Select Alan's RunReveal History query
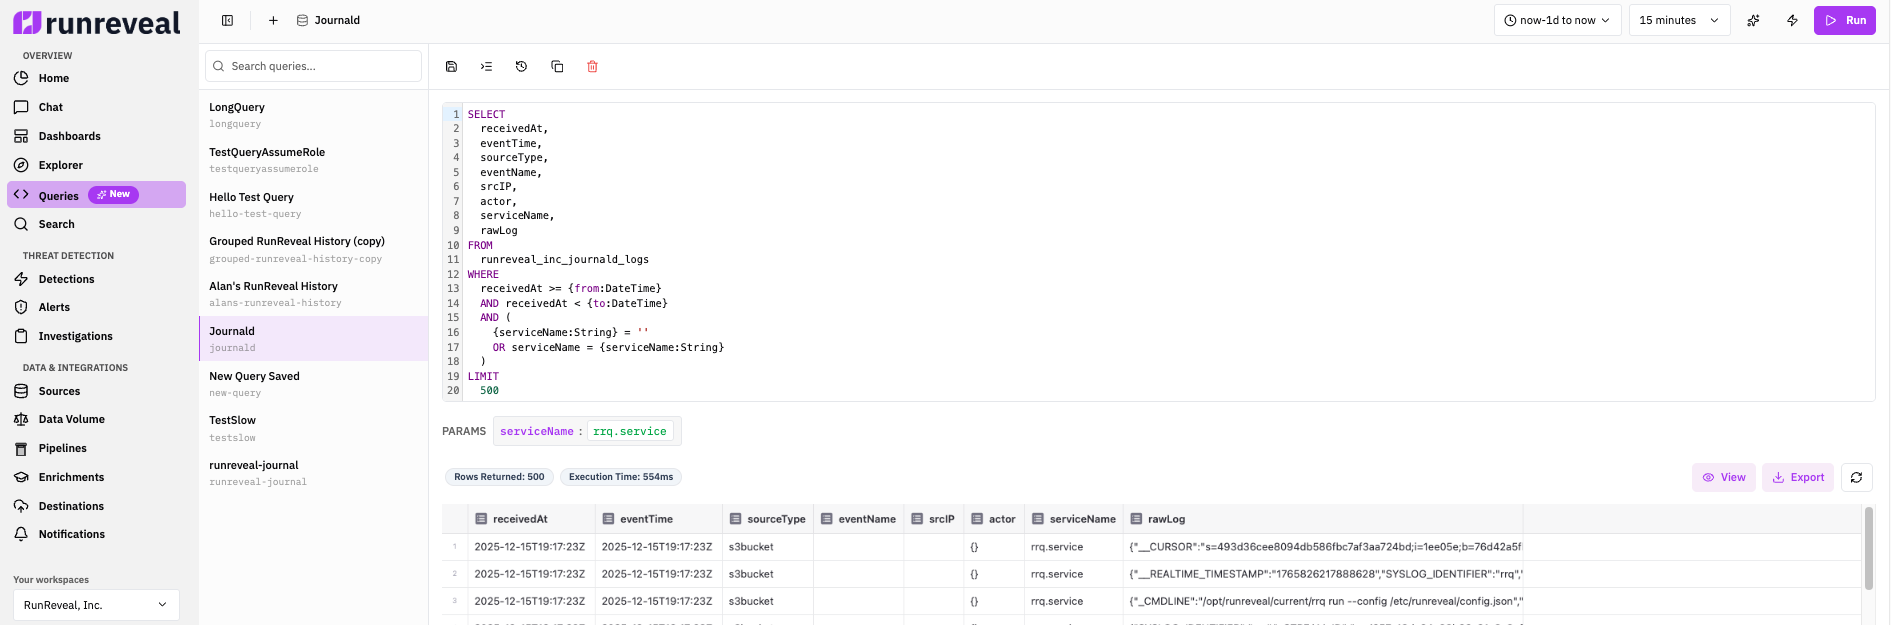Viewport: 1891px width, 625px height. coord(314,294)
